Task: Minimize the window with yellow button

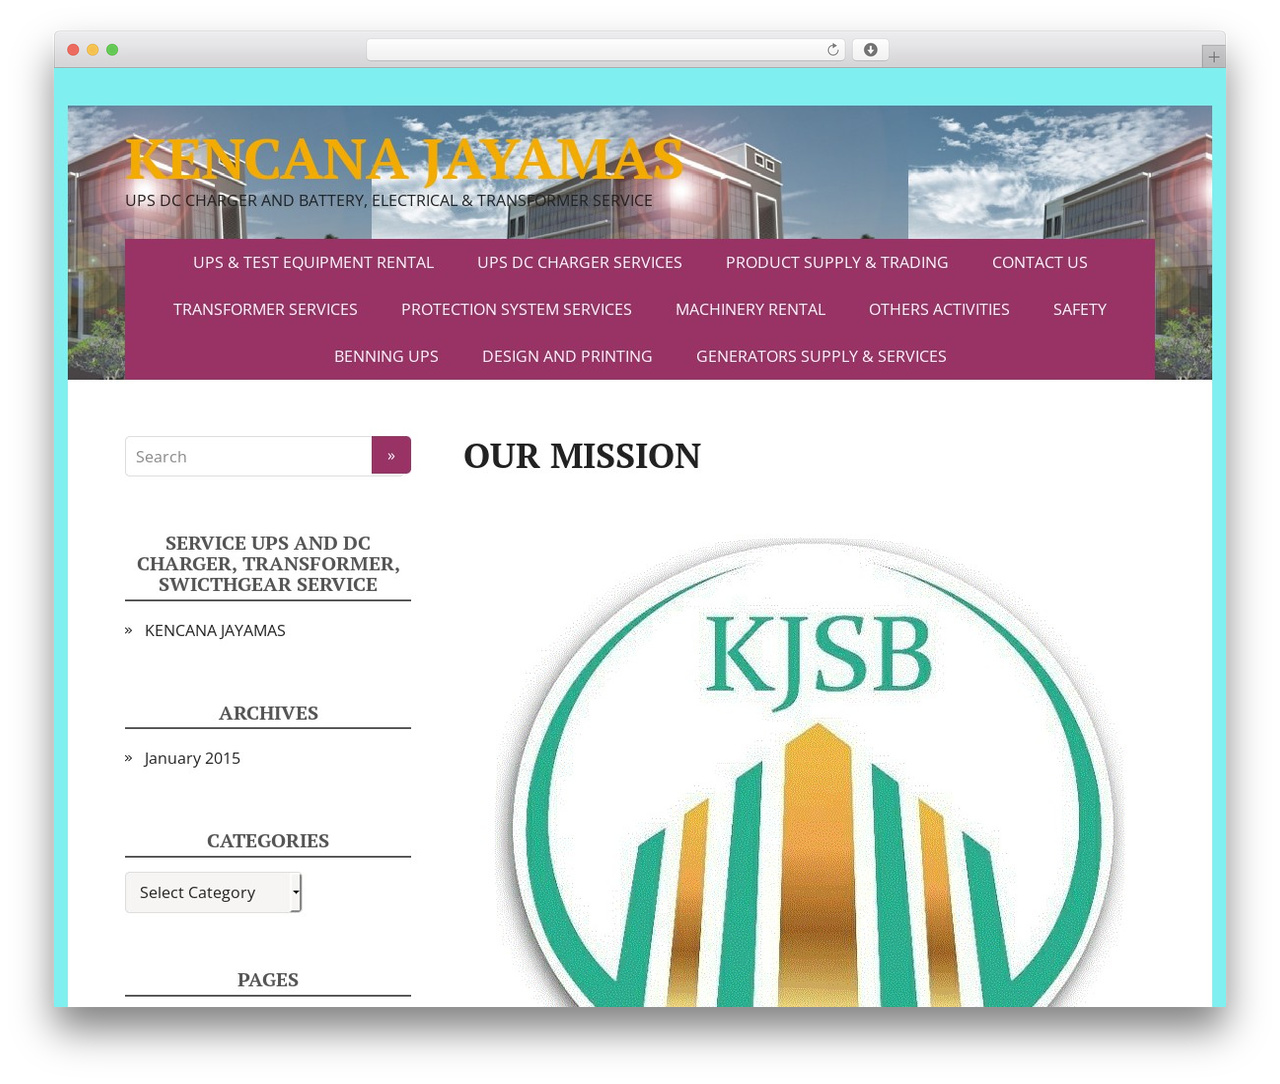Action: click(x=93, y=50)
